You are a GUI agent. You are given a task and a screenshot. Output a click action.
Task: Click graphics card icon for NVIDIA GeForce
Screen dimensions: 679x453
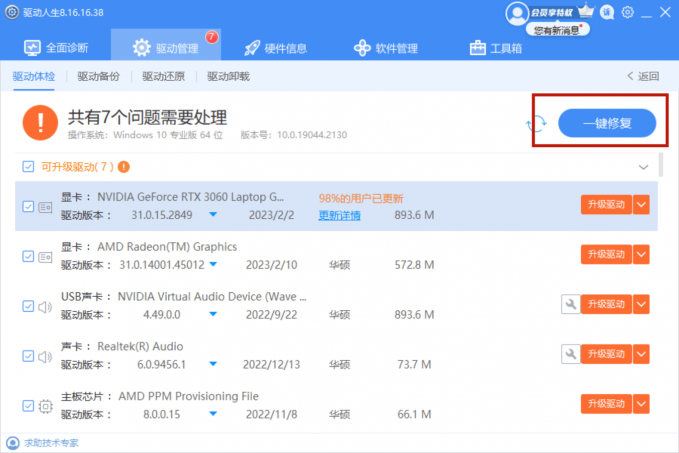(45, 207)
